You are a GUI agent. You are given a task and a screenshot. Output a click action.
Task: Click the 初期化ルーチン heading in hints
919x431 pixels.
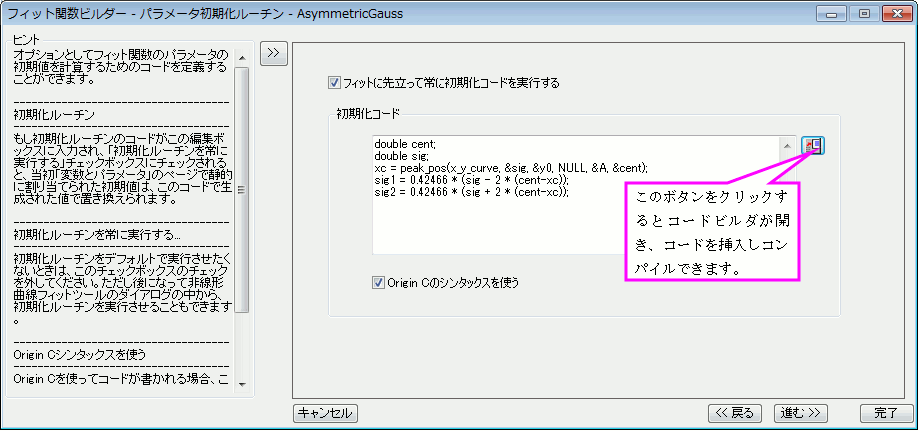(54, 113)
